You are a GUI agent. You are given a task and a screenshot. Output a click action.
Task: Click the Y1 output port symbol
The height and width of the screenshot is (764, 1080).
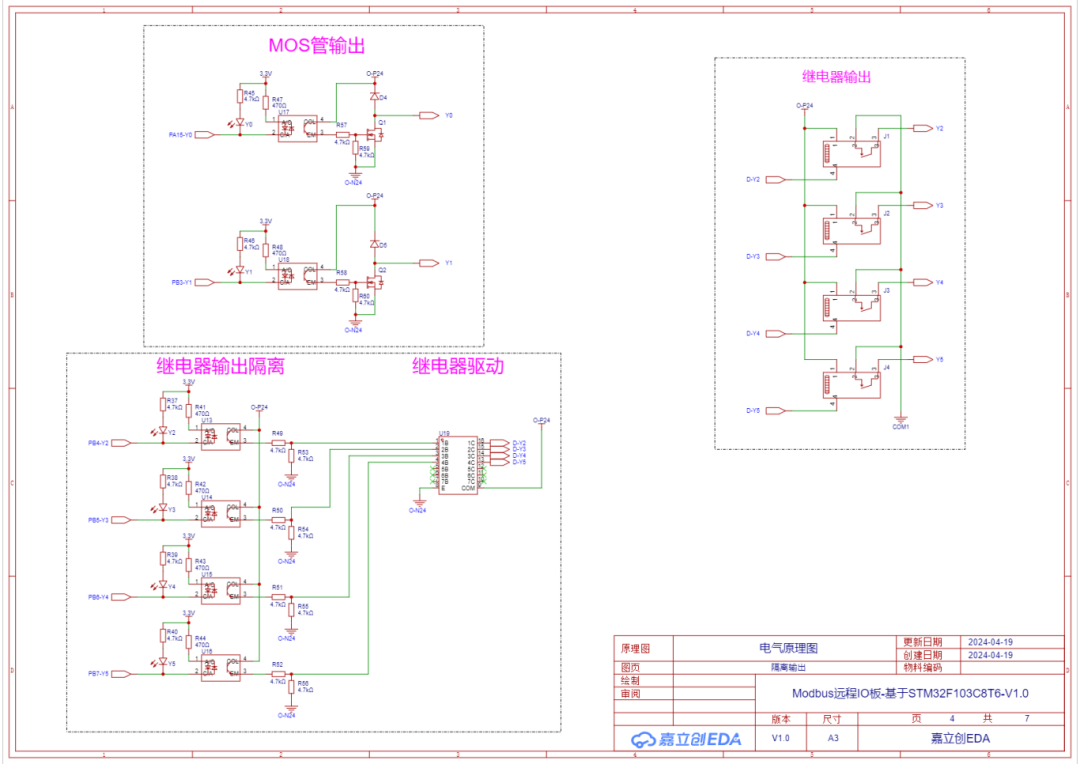[x=430, y=263]
